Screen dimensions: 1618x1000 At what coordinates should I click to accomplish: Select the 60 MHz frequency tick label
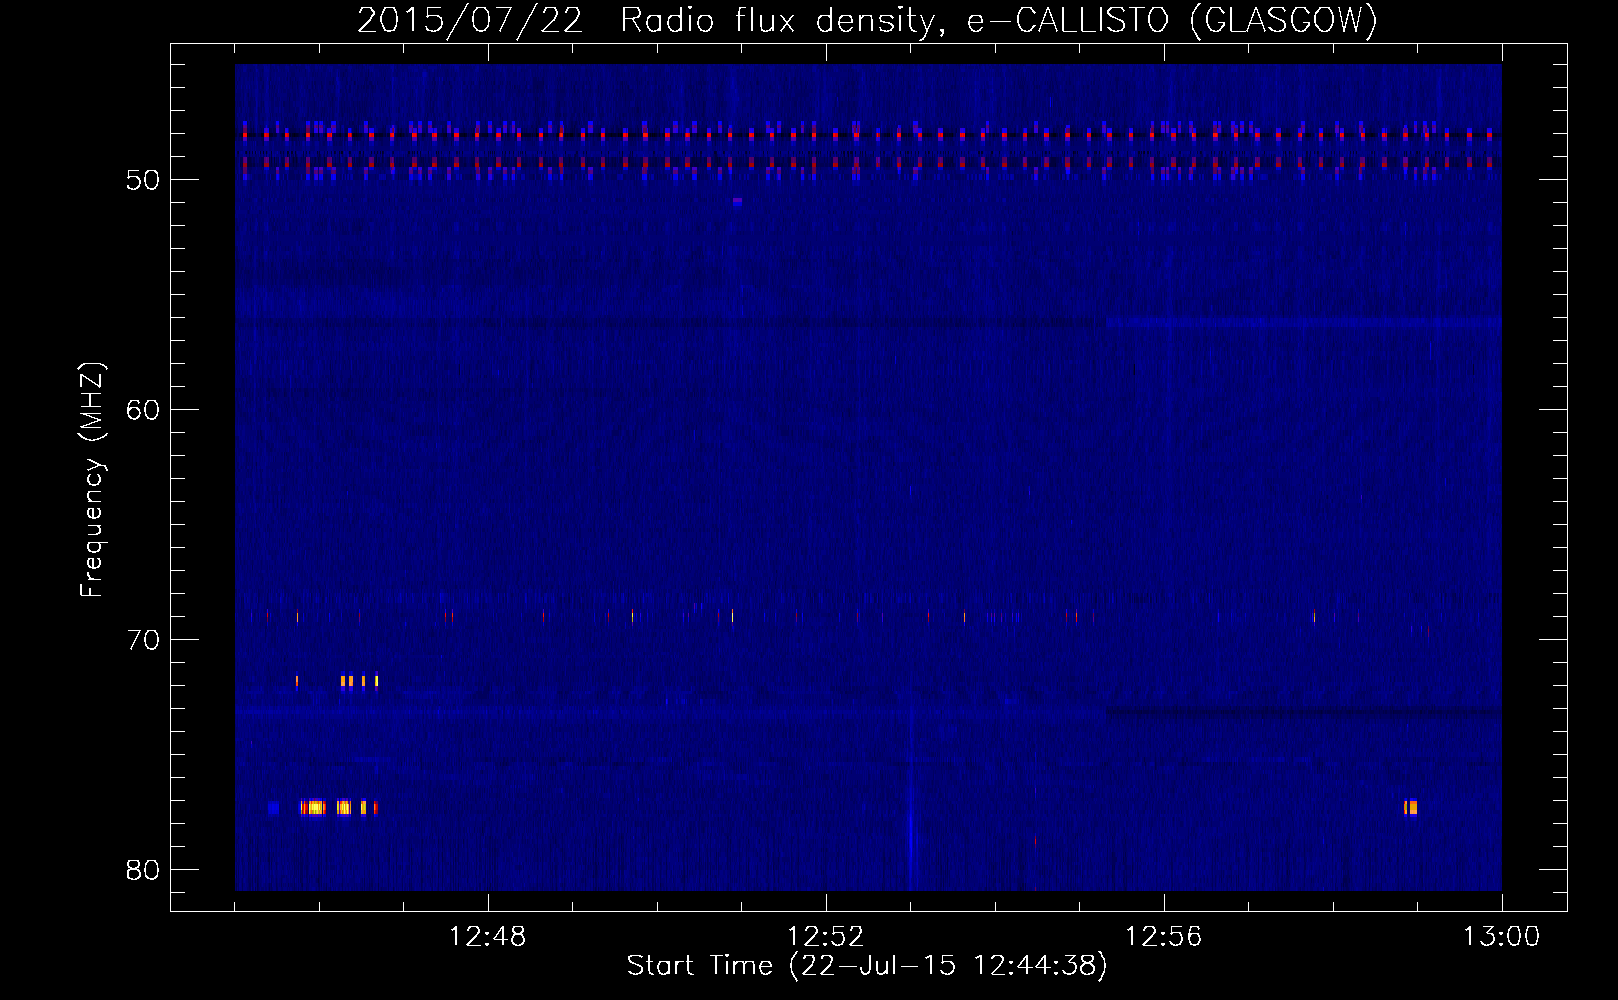(x=143, y=410)
